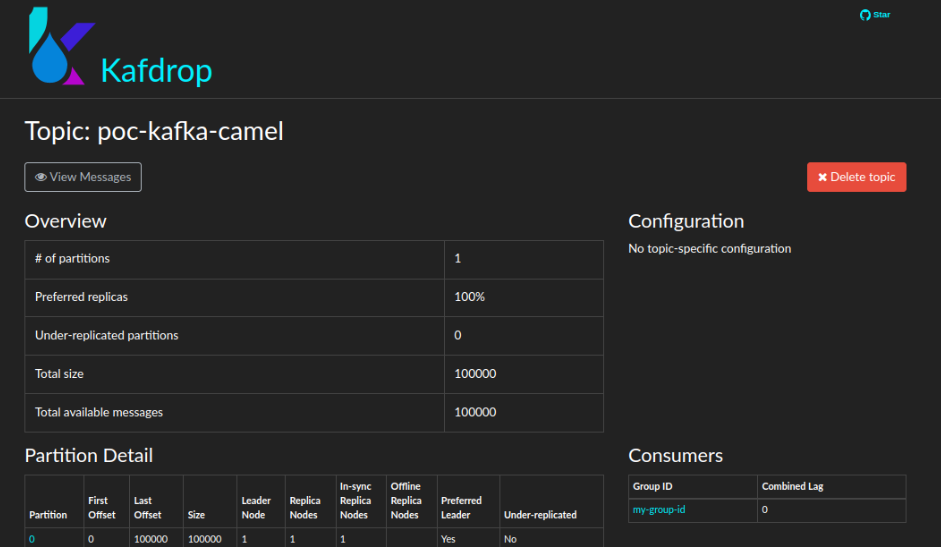Click the Preferred Leader cell 'Yes'

pyautogui.click(x=448, y=539)
